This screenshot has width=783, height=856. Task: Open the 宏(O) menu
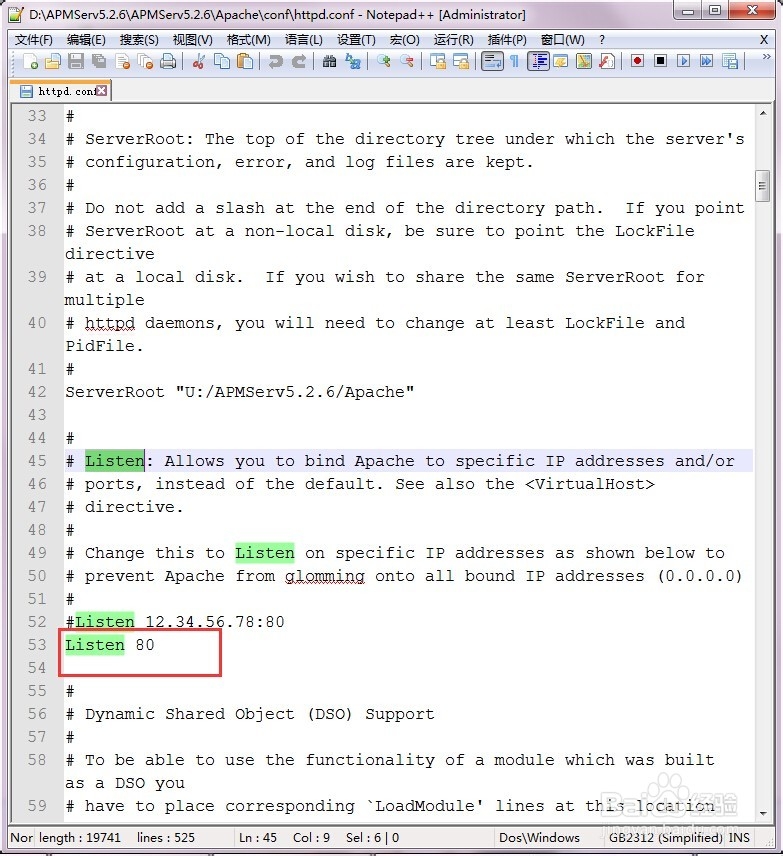pos(405,39)
